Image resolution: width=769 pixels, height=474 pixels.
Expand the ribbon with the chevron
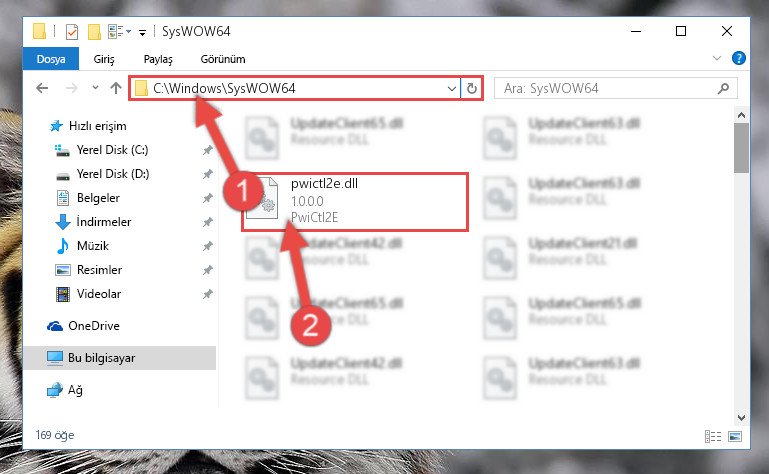717,58
